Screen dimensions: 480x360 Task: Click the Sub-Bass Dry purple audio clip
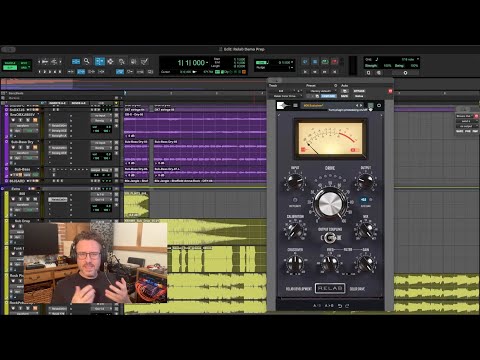210,152
